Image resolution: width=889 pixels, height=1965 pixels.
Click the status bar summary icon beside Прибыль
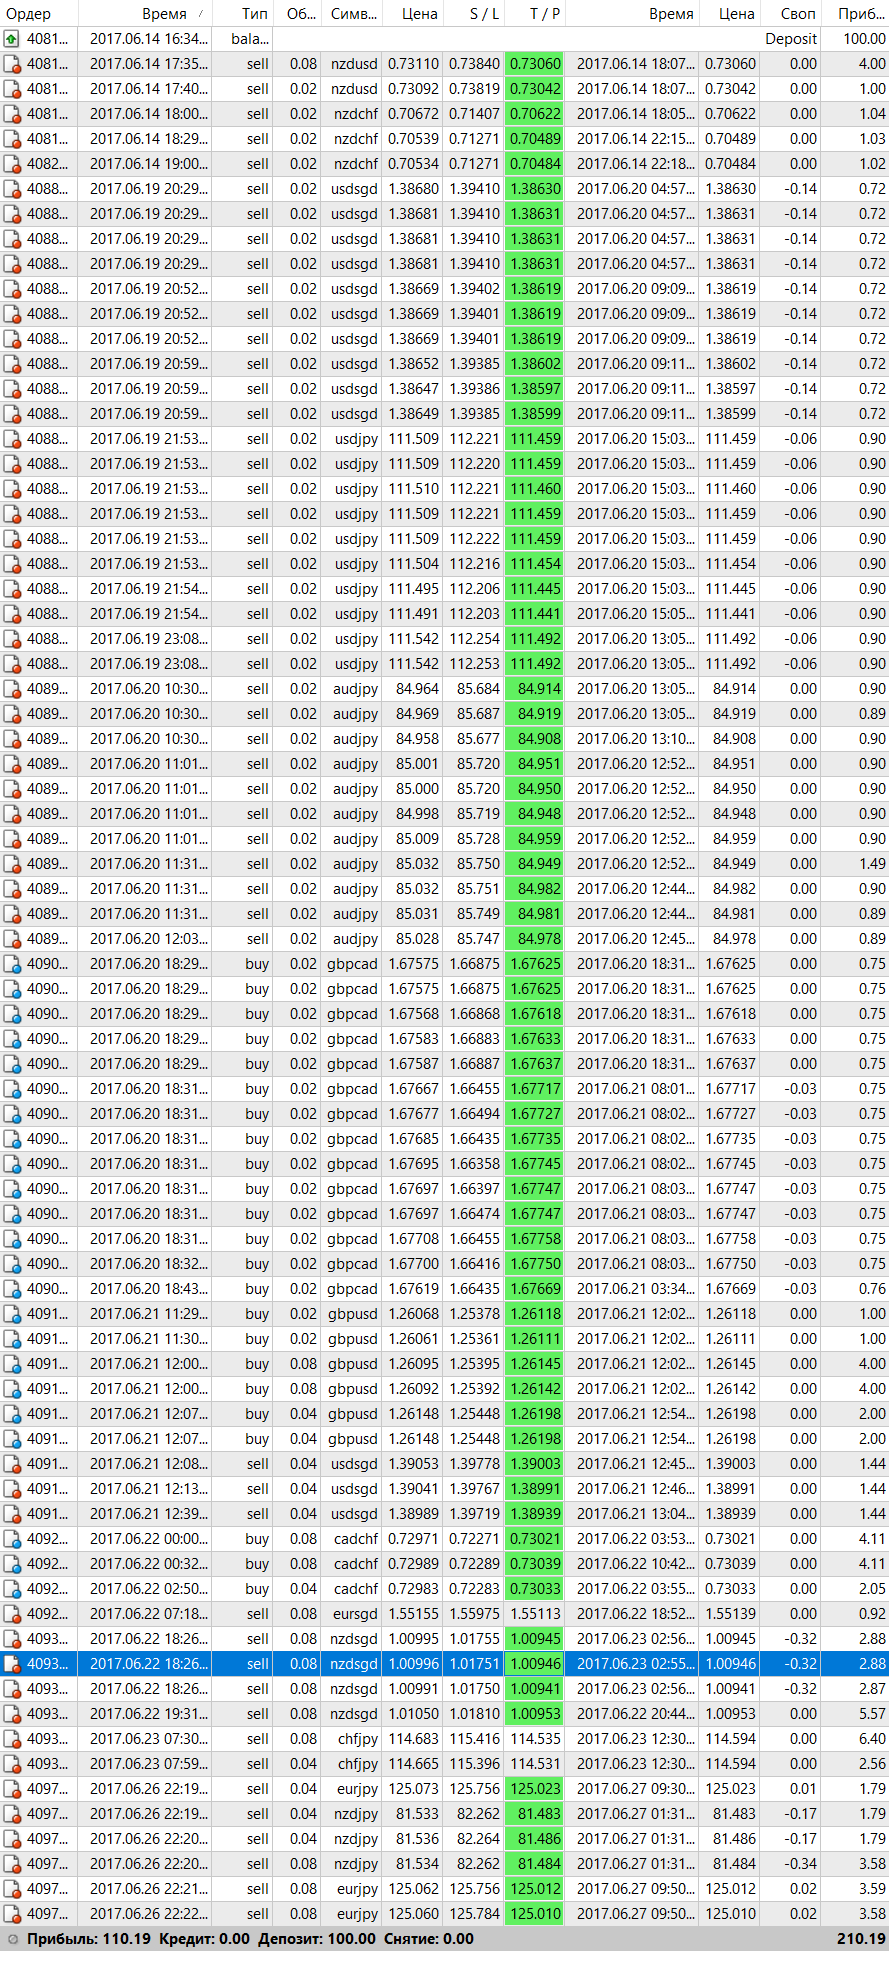tap(12, 1939)
